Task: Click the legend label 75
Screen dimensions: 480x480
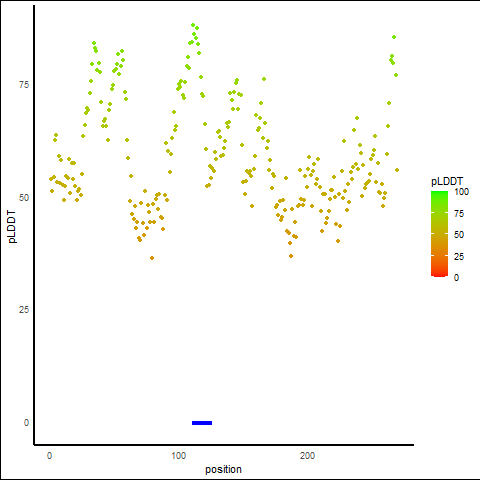Action: point(459,214)
